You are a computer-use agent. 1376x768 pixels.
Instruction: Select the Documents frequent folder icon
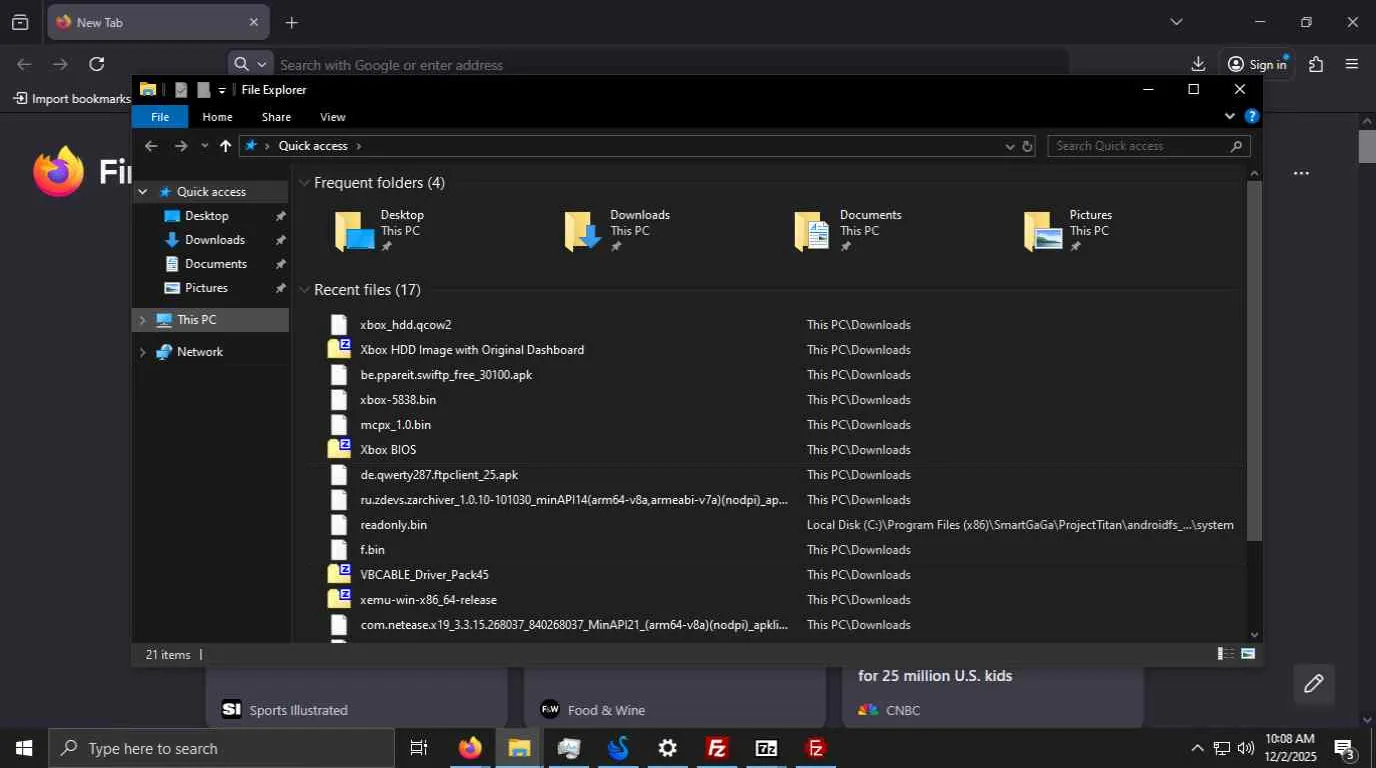812,231
